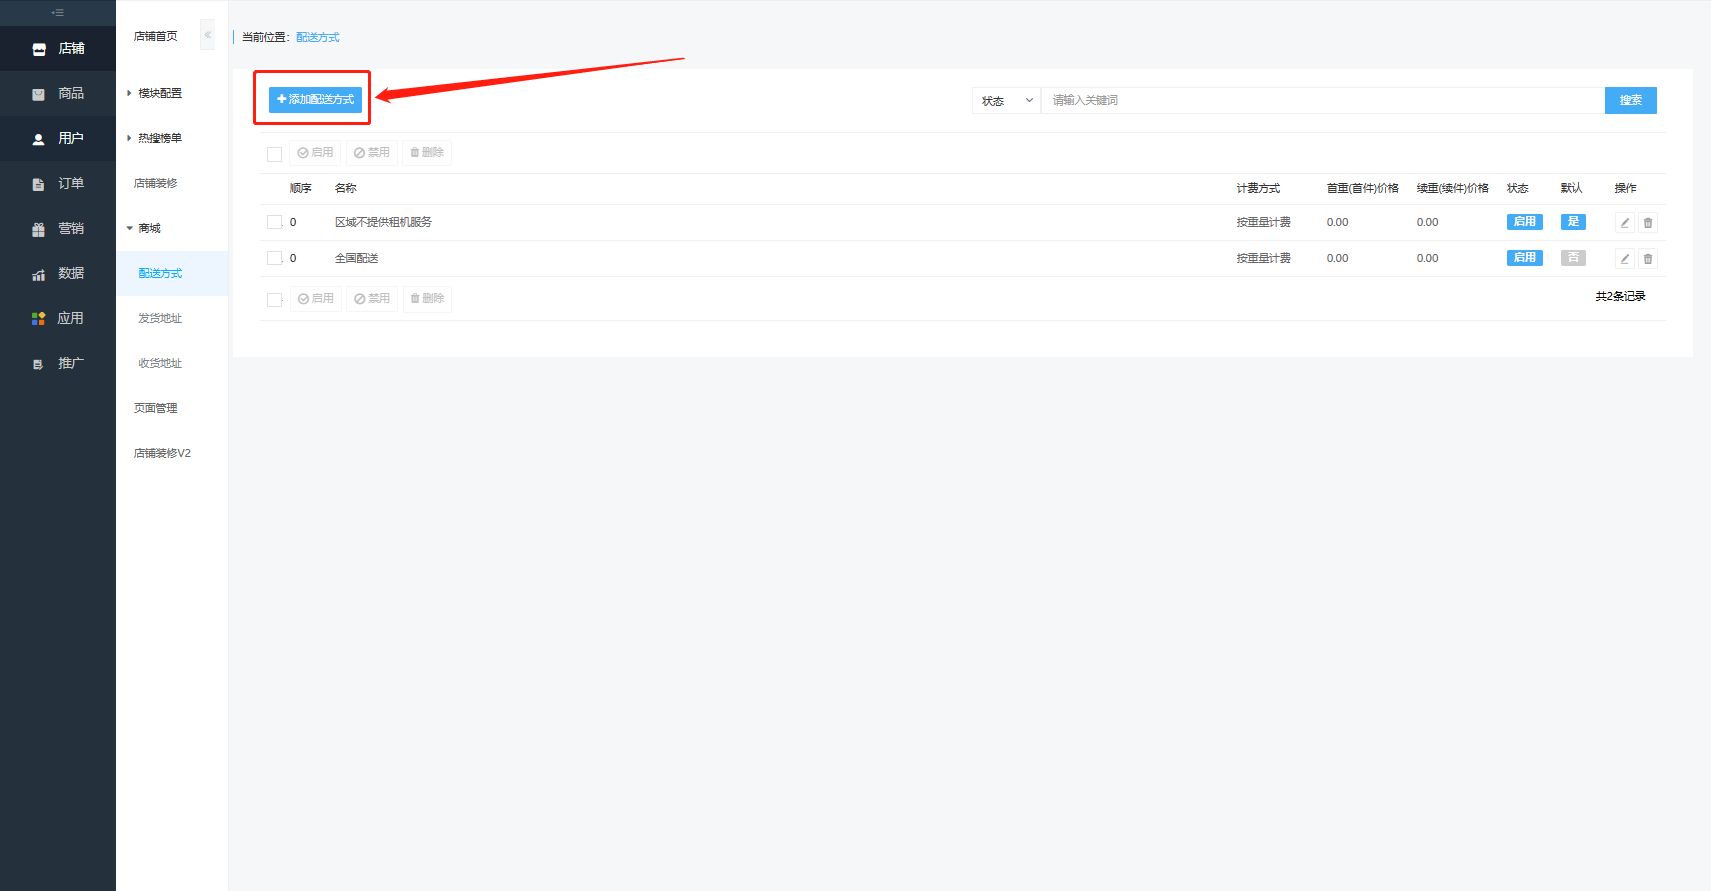Select the 数据 chart icon
1711x891 pixels.
click(39, 274)
